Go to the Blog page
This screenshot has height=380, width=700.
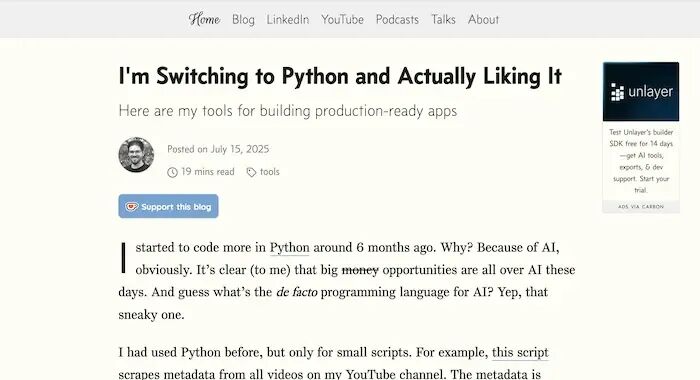[243, 20]
